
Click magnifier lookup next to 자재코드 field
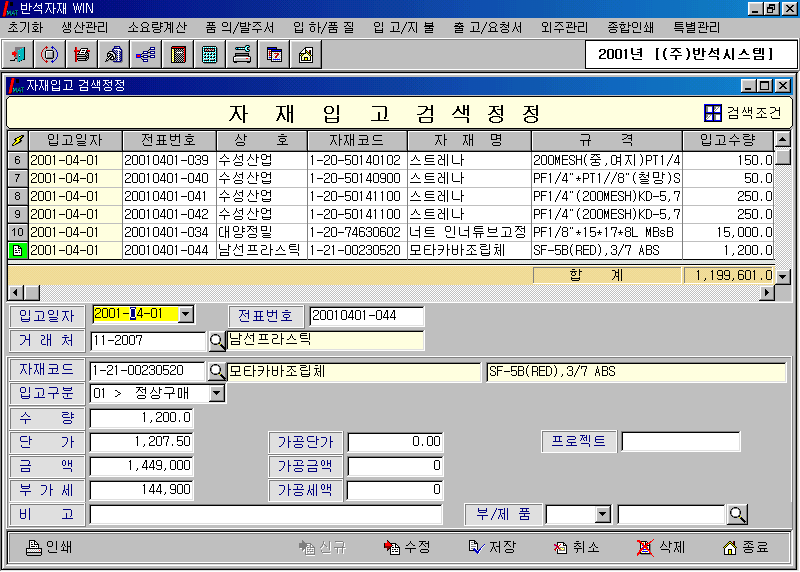(216, 372)
